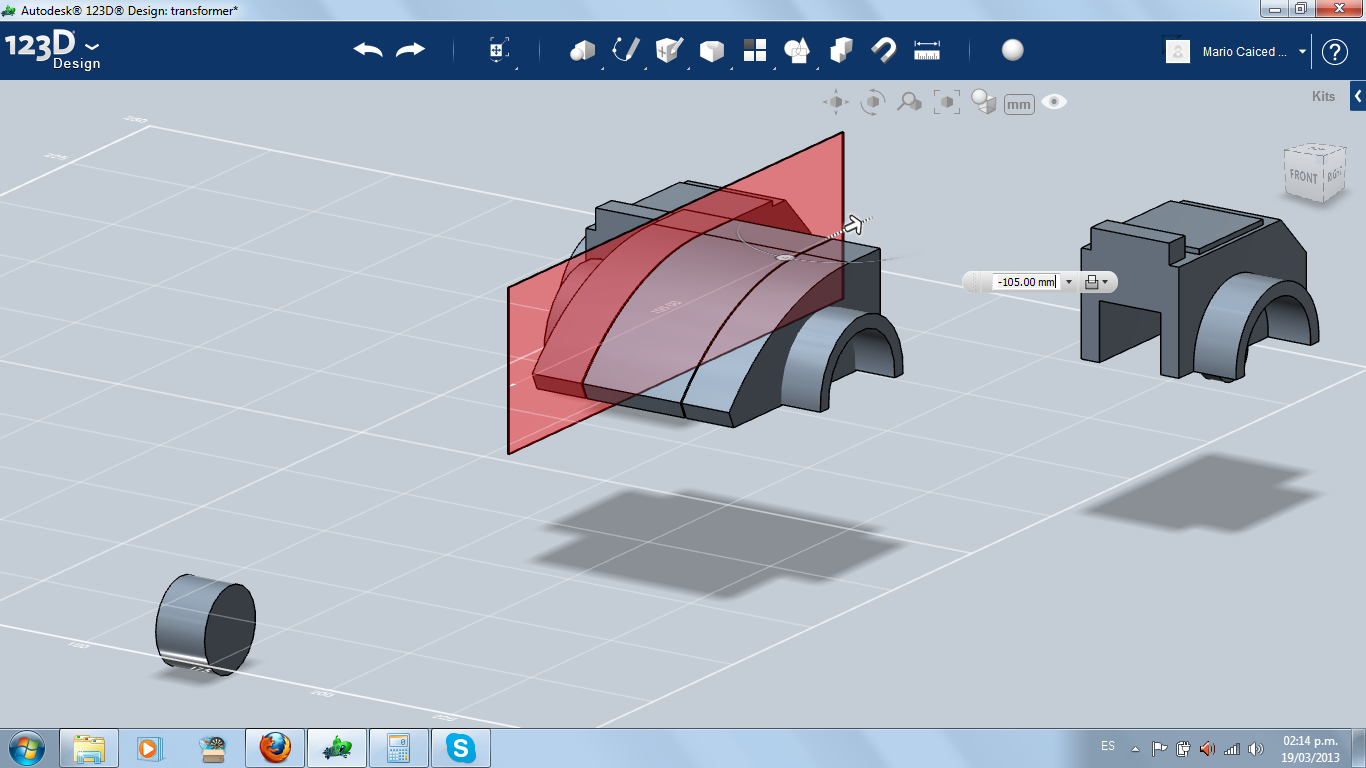Select the second car body model

[1200, 290]
